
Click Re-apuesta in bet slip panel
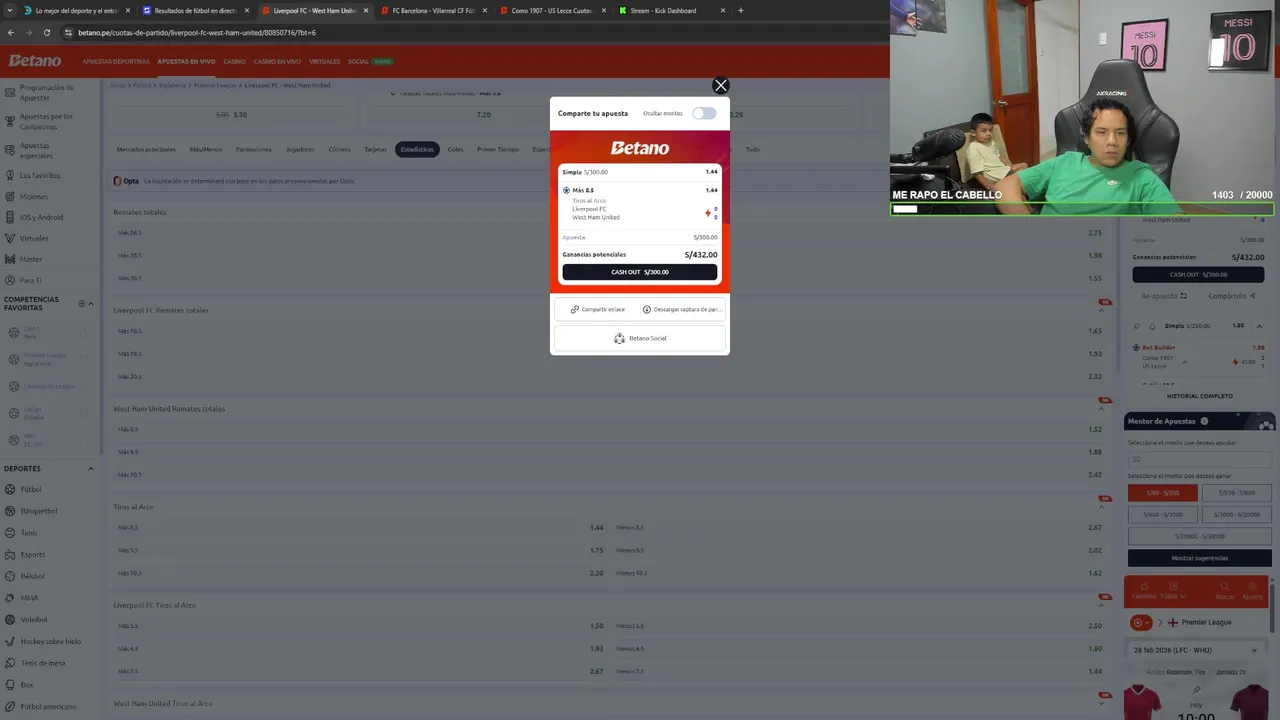pyautogui.click(x=1164, y=296)
